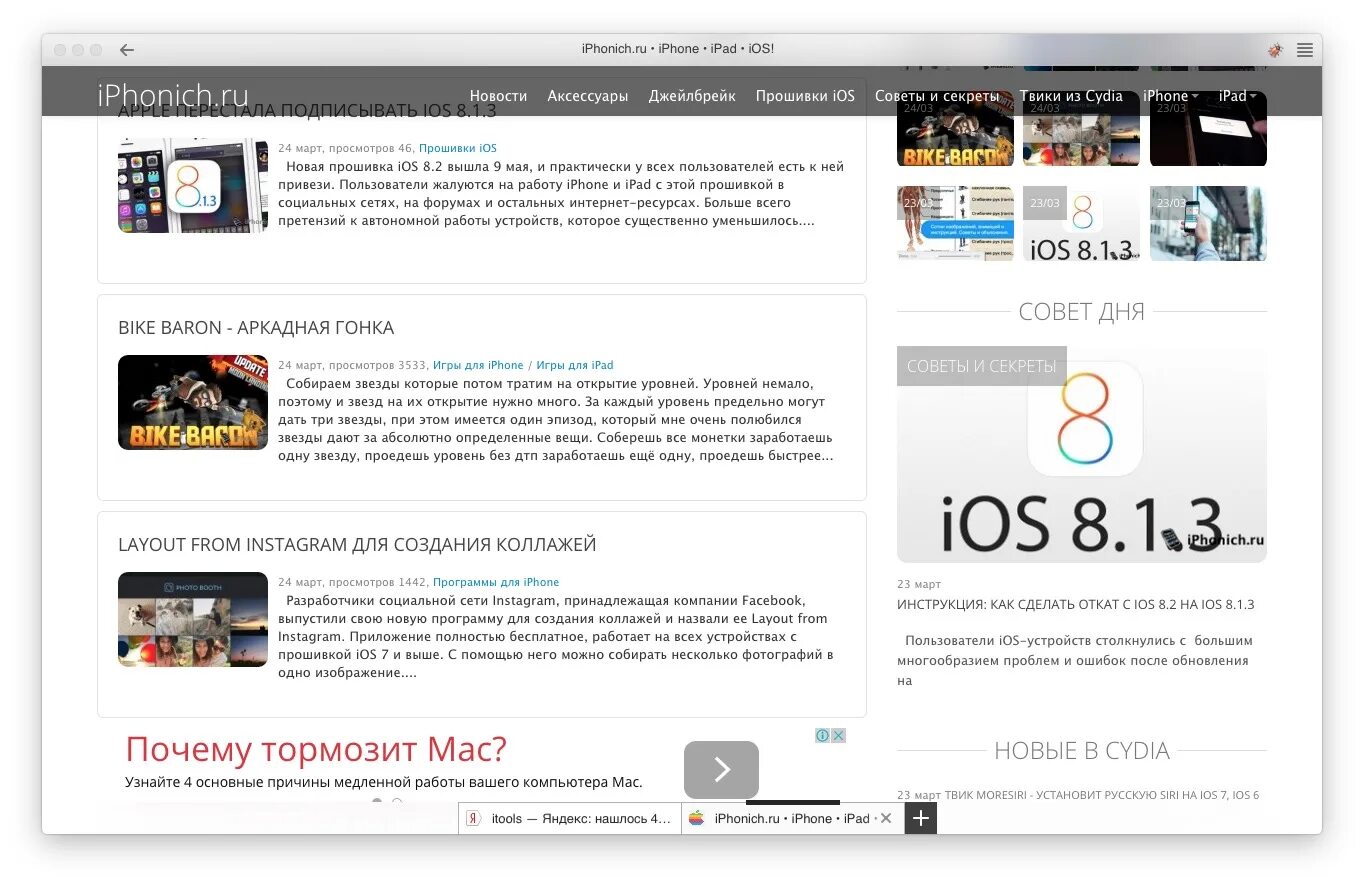Switch to the itools Яндекс tab
Image resolution: width=1364 pixels, height=884 pixels.
(x=570, y=818)
